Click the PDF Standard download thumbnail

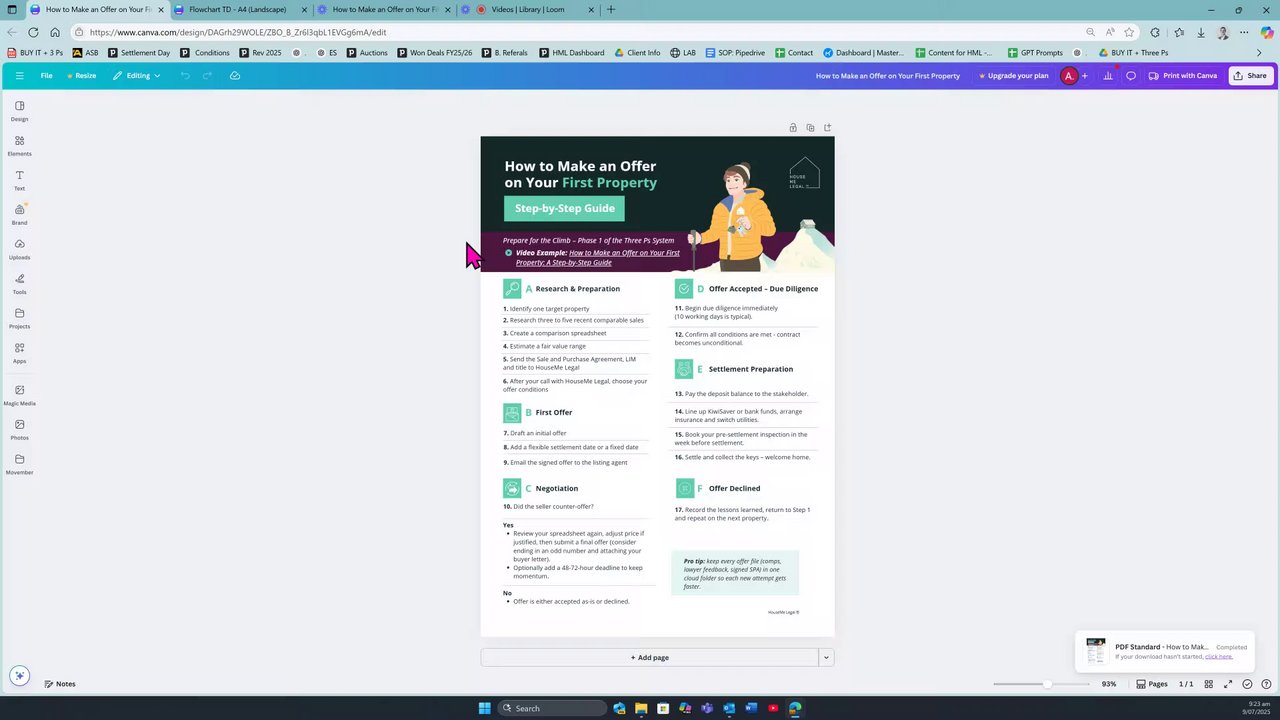click(x=1096, y=651)
